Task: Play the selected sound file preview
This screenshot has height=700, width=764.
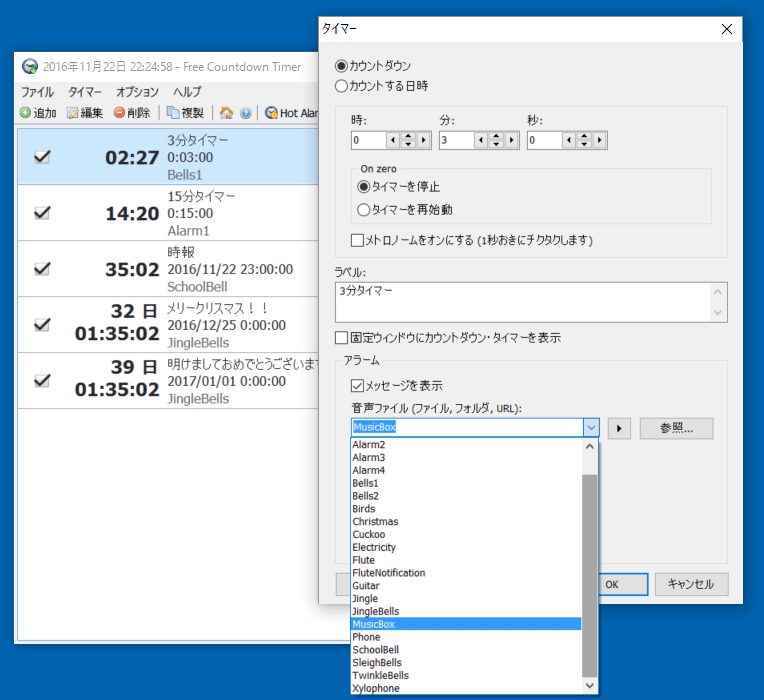Action: tap(619, 429)
